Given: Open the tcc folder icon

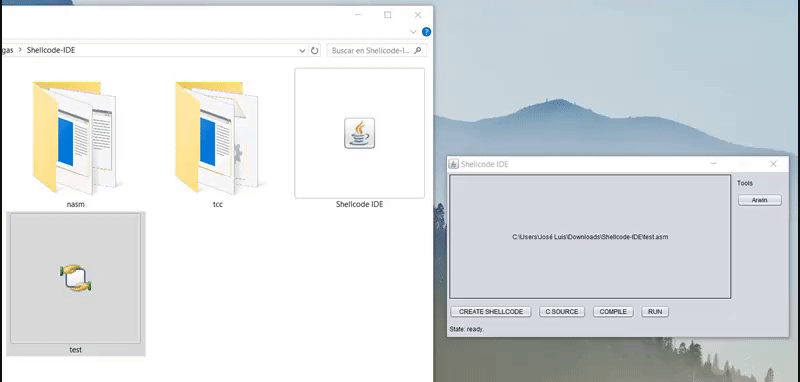Looking at the screenshot, I should pyautogui.click(x=217, y=138).
